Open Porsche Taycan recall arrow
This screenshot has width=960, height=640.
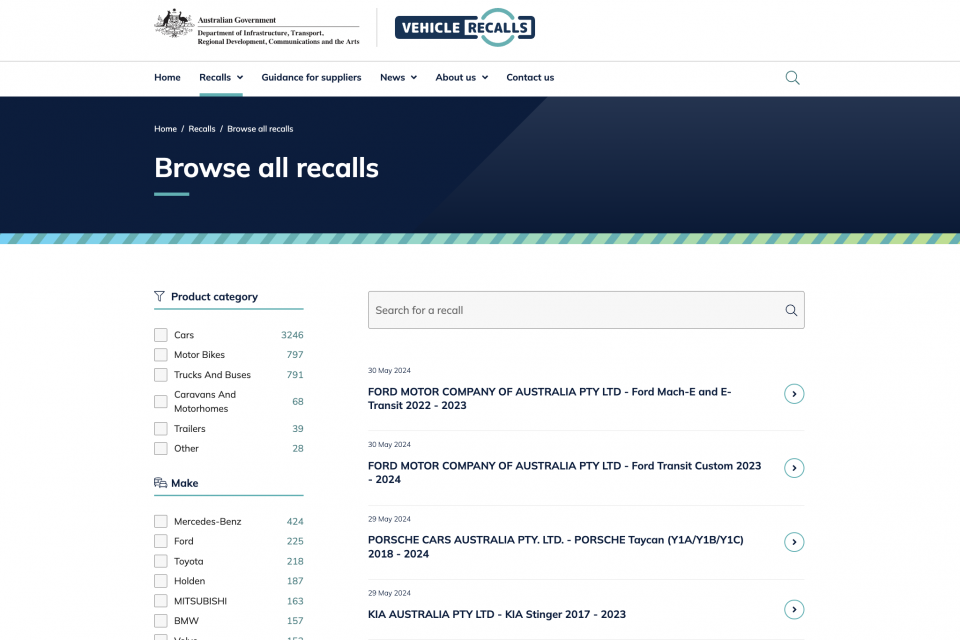(794, 542)
